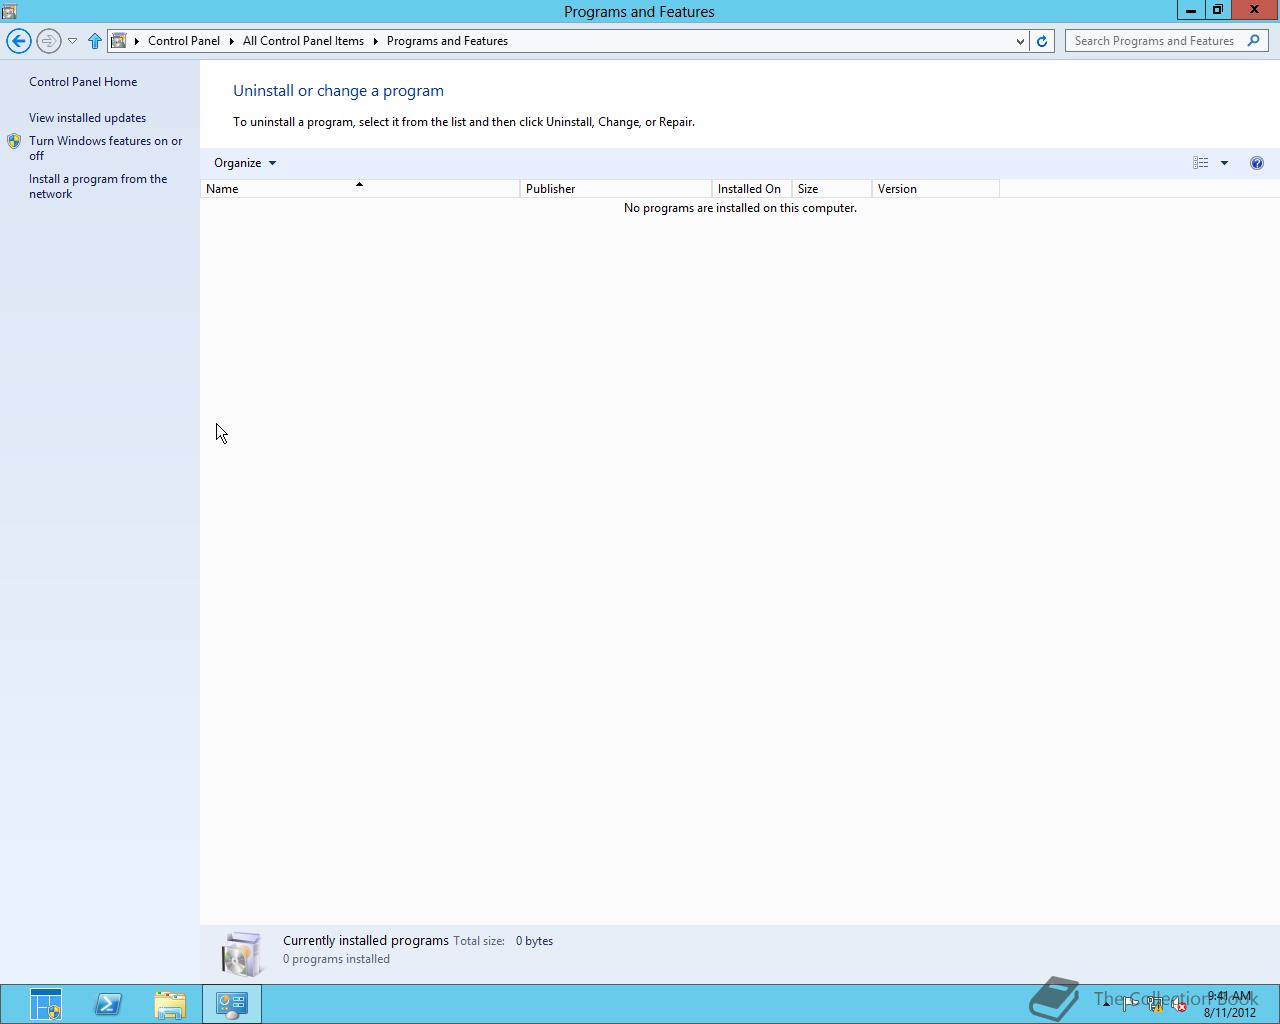Change the view with the view icon
The height and width of the screenshot is (1024, 1280).
1200,163
